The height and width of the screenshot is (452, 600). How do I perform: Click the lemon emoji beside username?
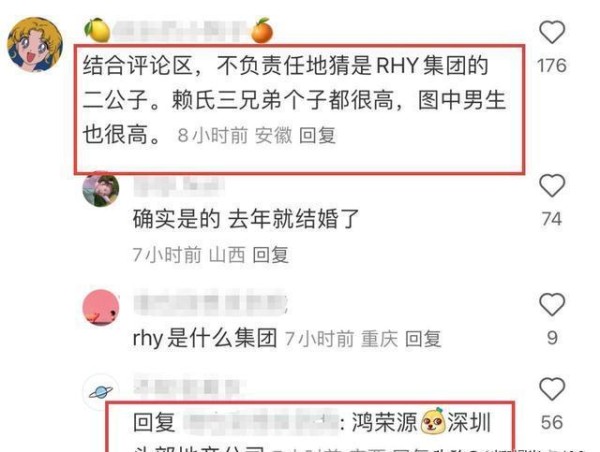click(97, 30)
